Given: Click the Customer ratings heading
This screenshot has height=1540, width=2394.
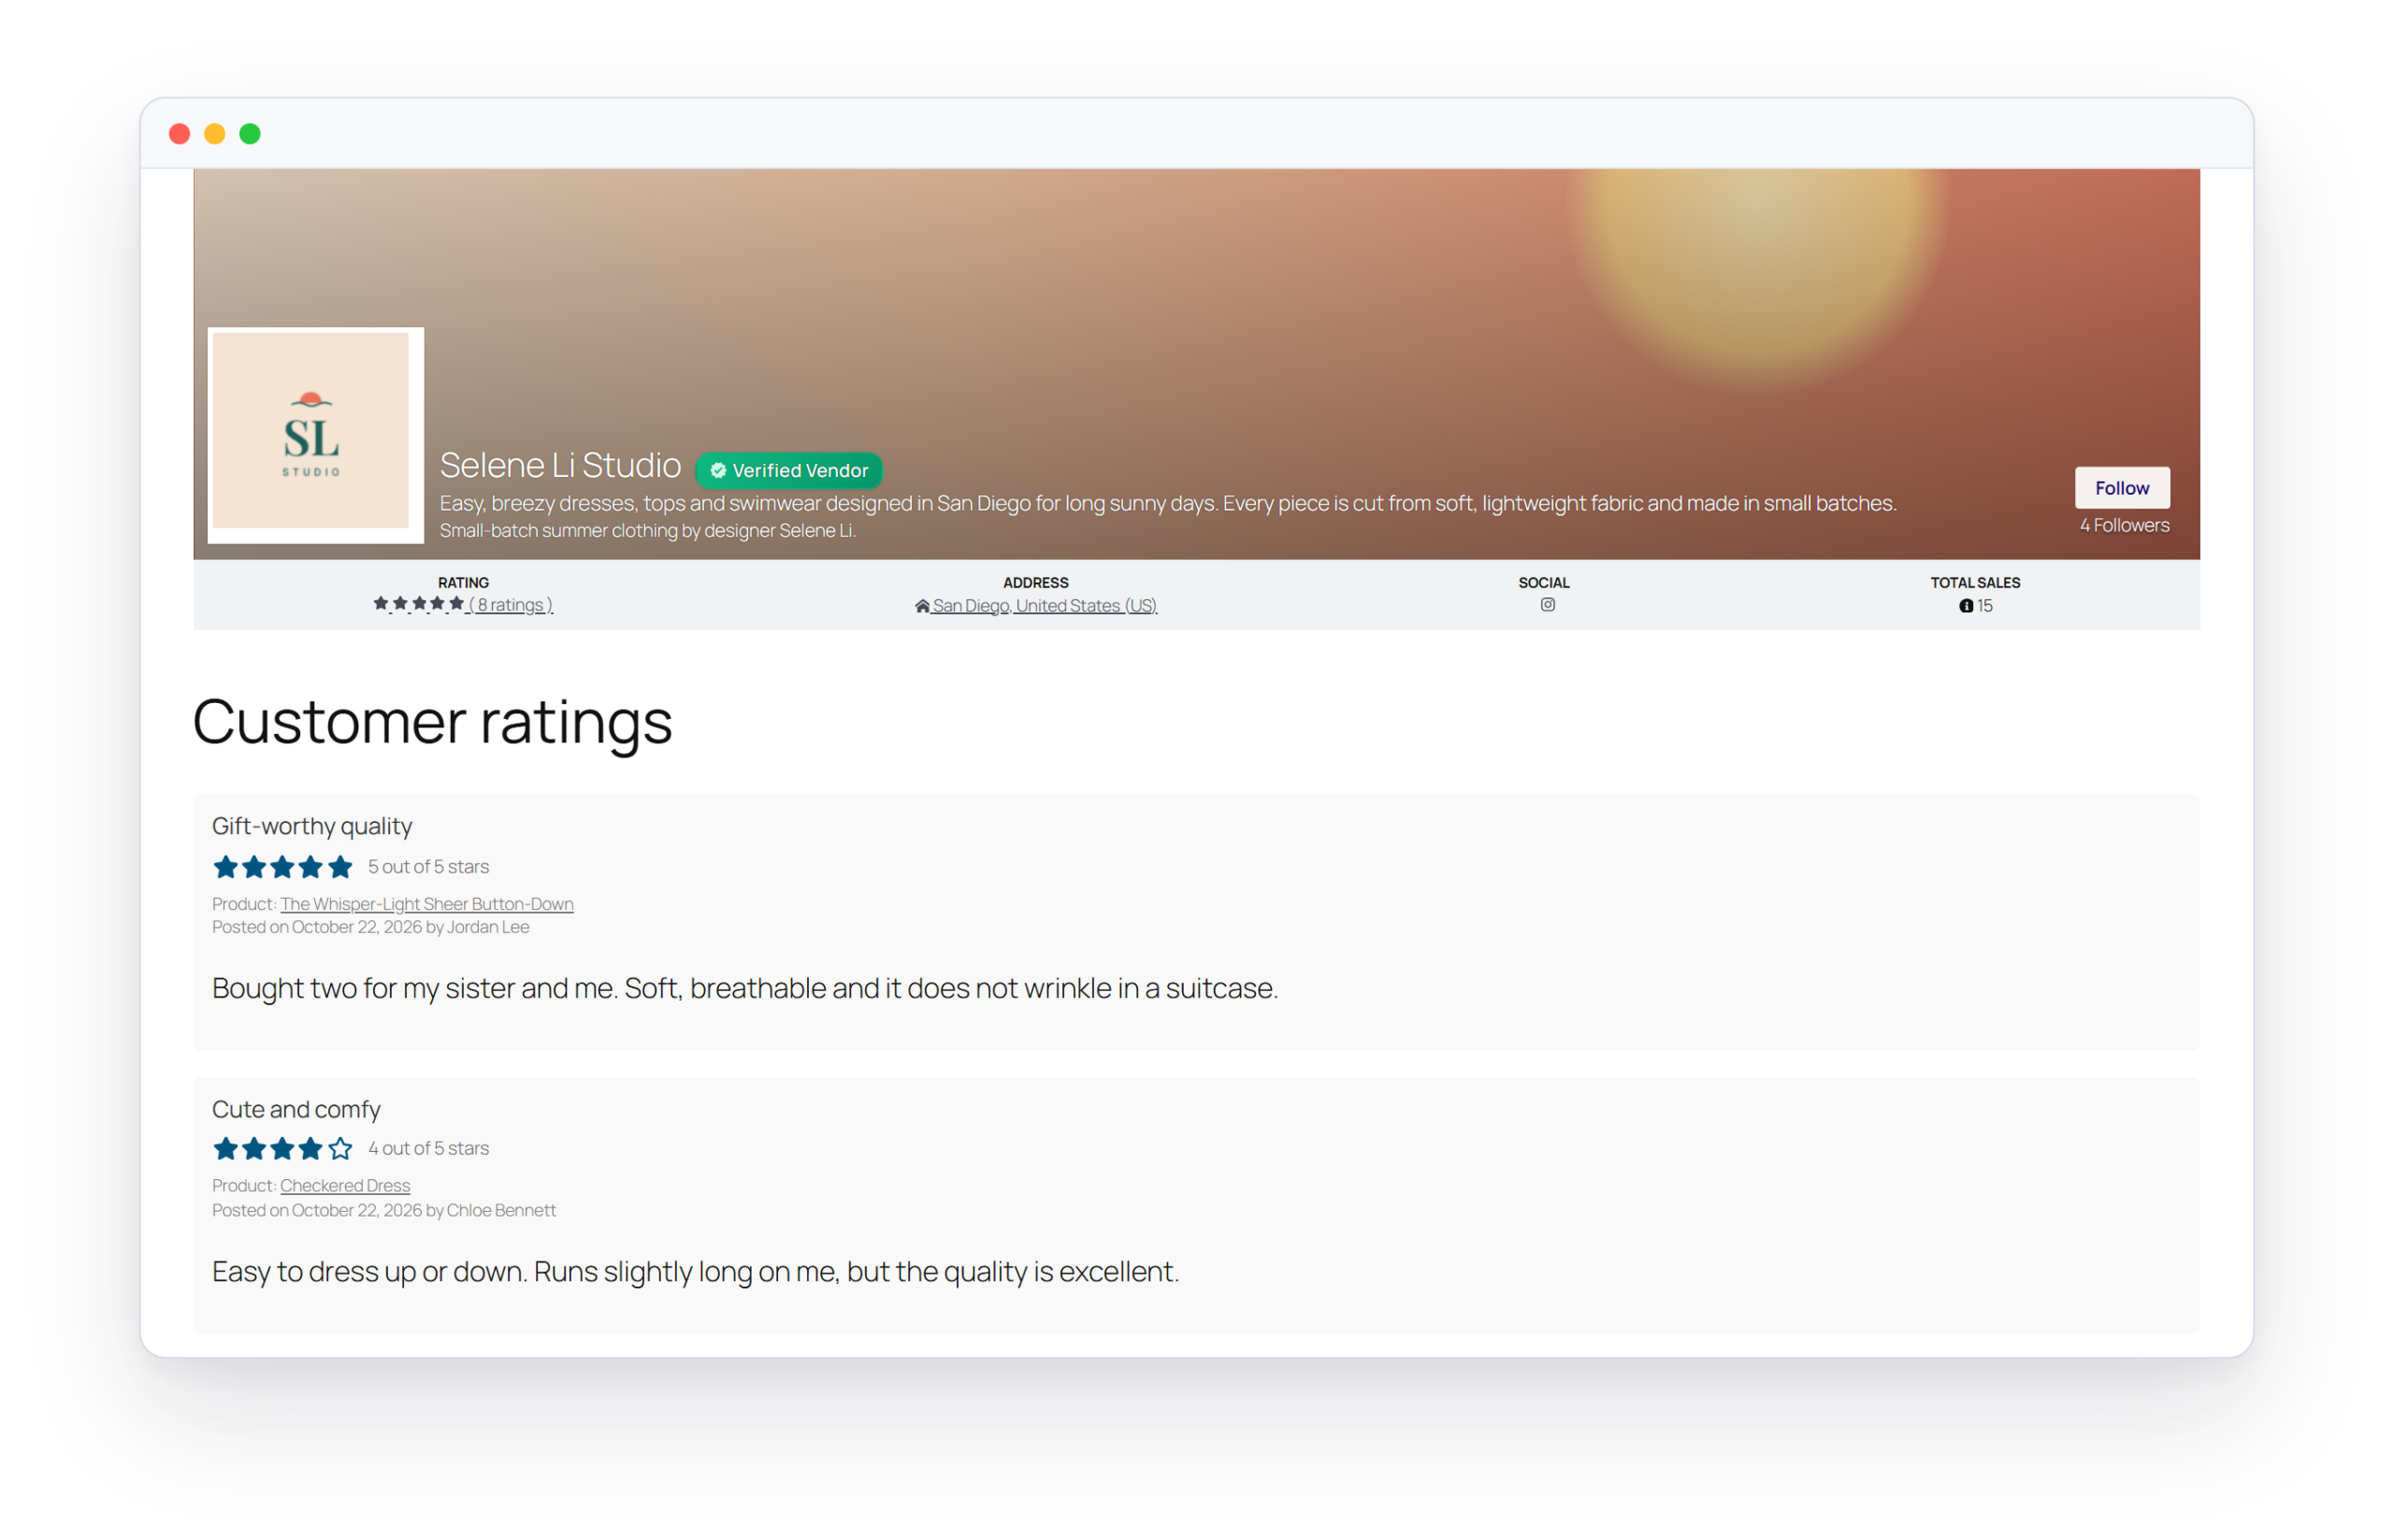Looking at the screenshot, I should (x=432, y=722).
